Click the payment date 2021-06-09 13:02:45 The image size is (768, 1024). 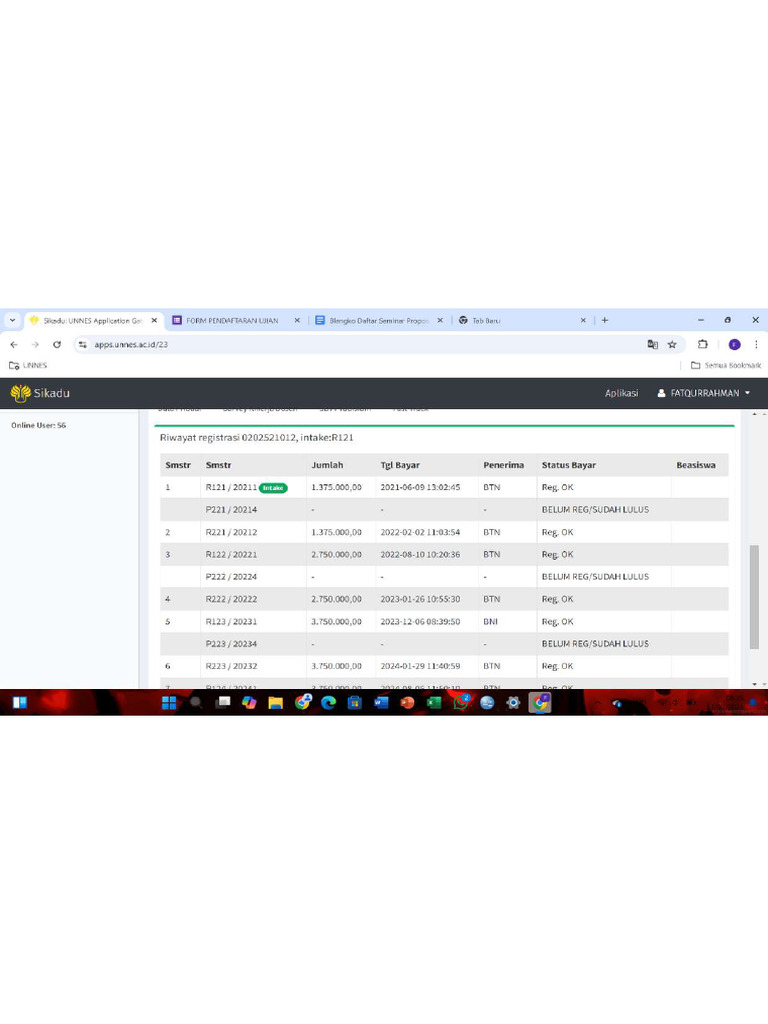coord(420,487)
